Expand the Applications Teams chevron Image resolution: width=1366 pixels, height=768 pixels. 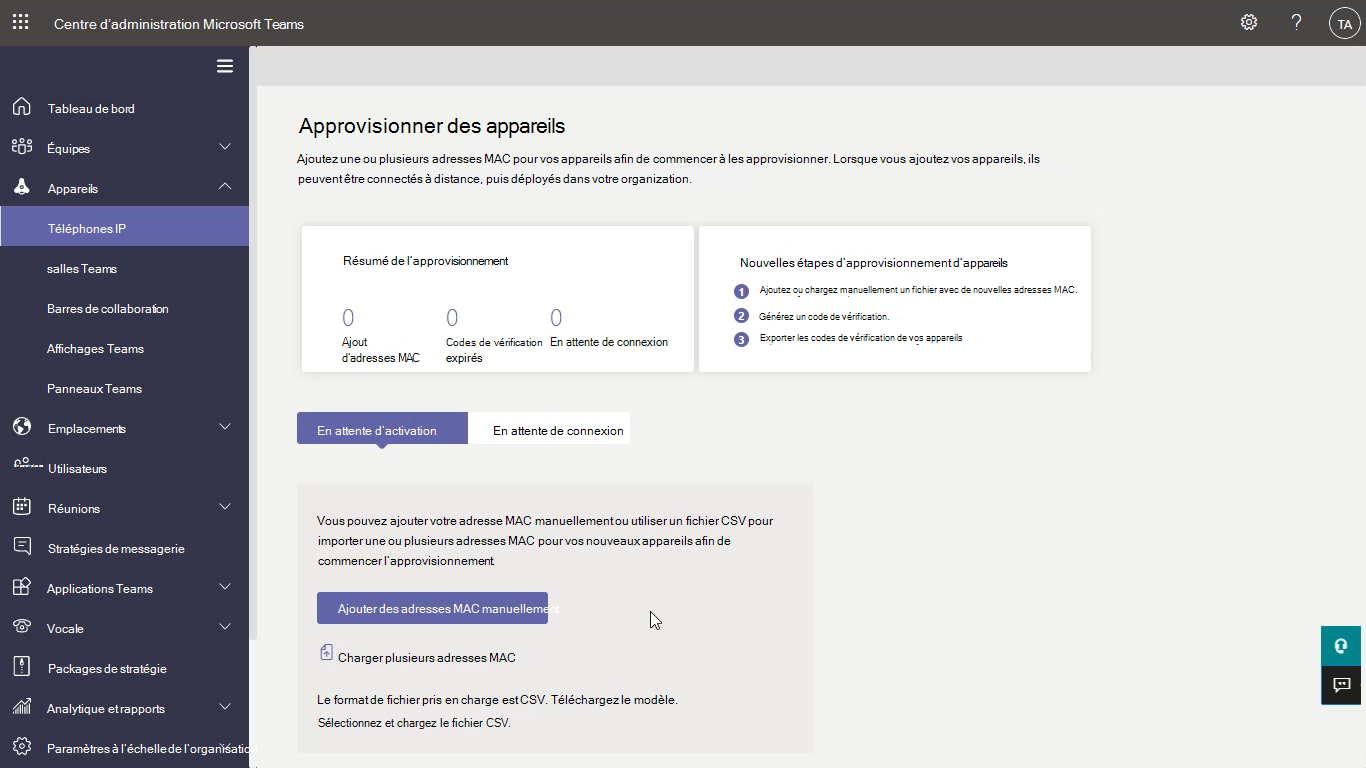(x=225, y=587)
